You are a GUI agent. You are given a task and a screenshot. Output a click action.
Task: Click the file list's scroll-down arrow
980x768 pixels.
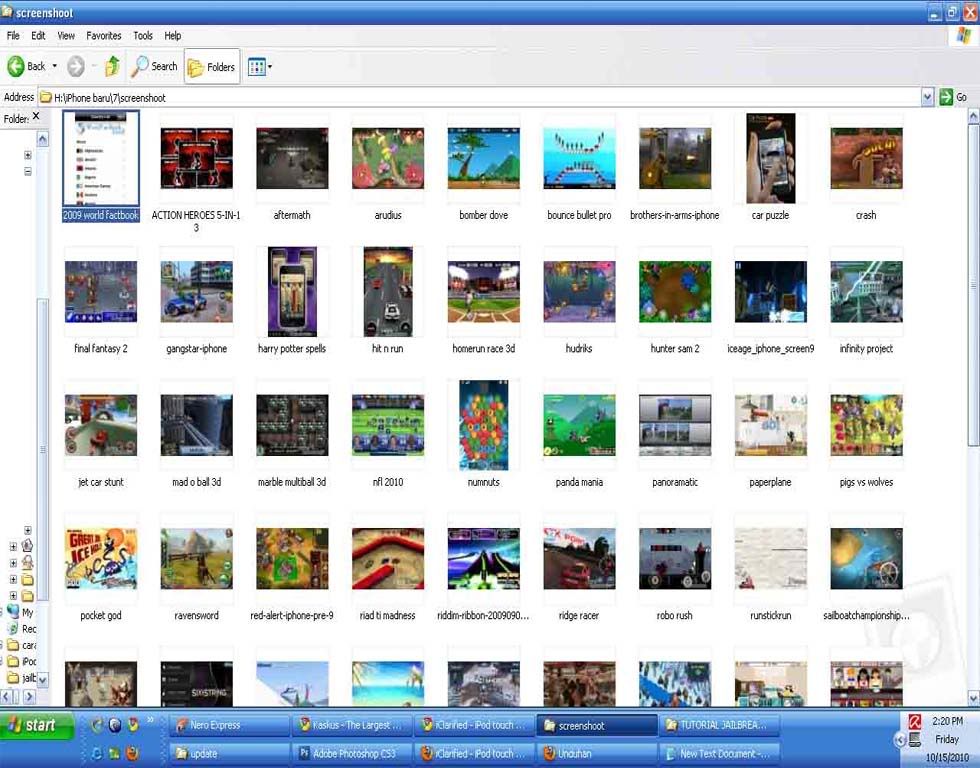[973, 697]
